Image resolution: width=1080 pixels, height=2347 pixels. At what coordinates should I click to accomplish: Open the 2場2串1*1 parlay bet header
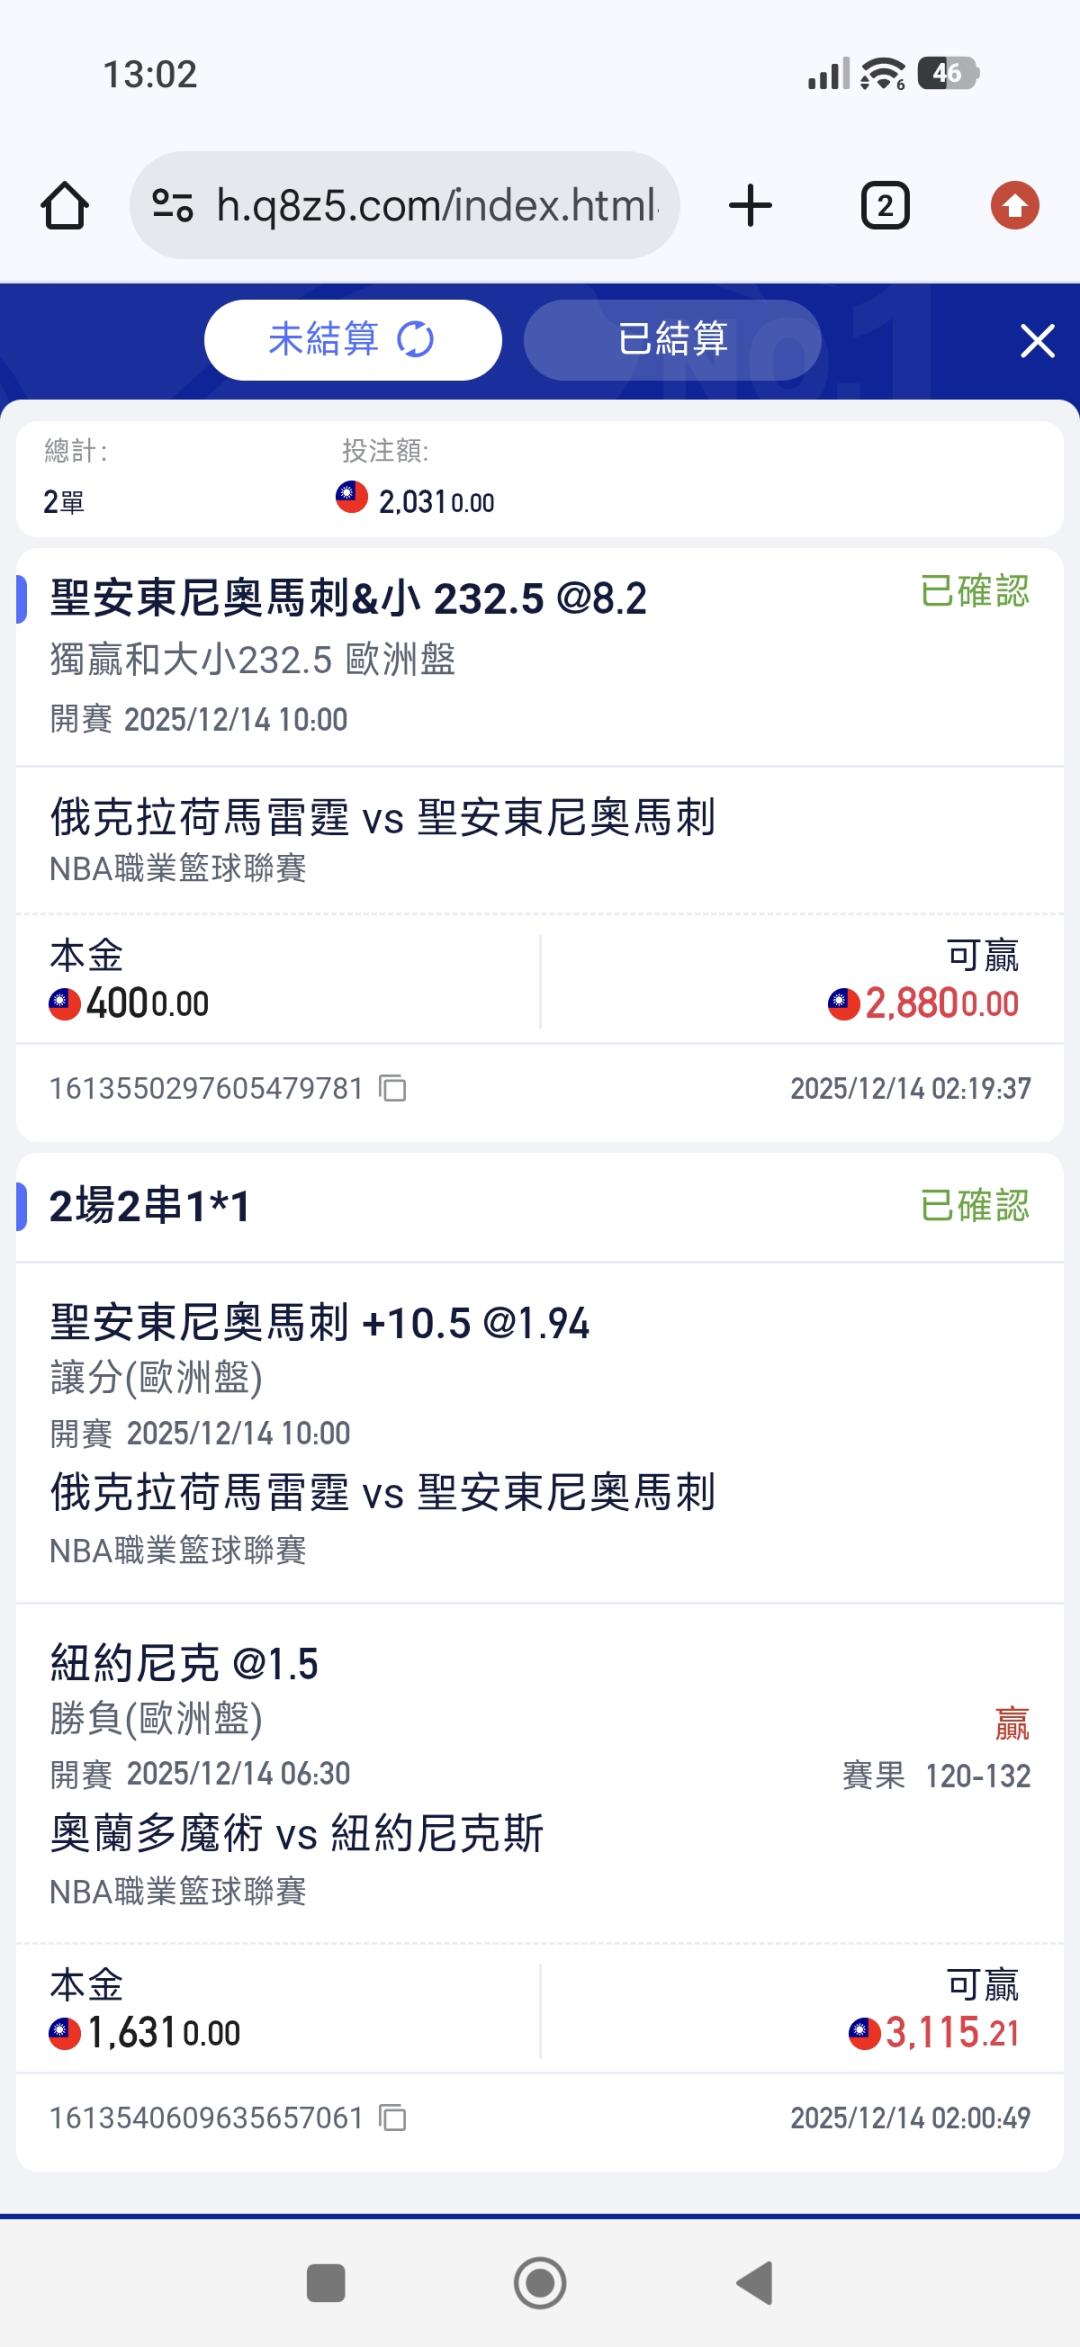pyautogui.click(x=150, y=1206)
